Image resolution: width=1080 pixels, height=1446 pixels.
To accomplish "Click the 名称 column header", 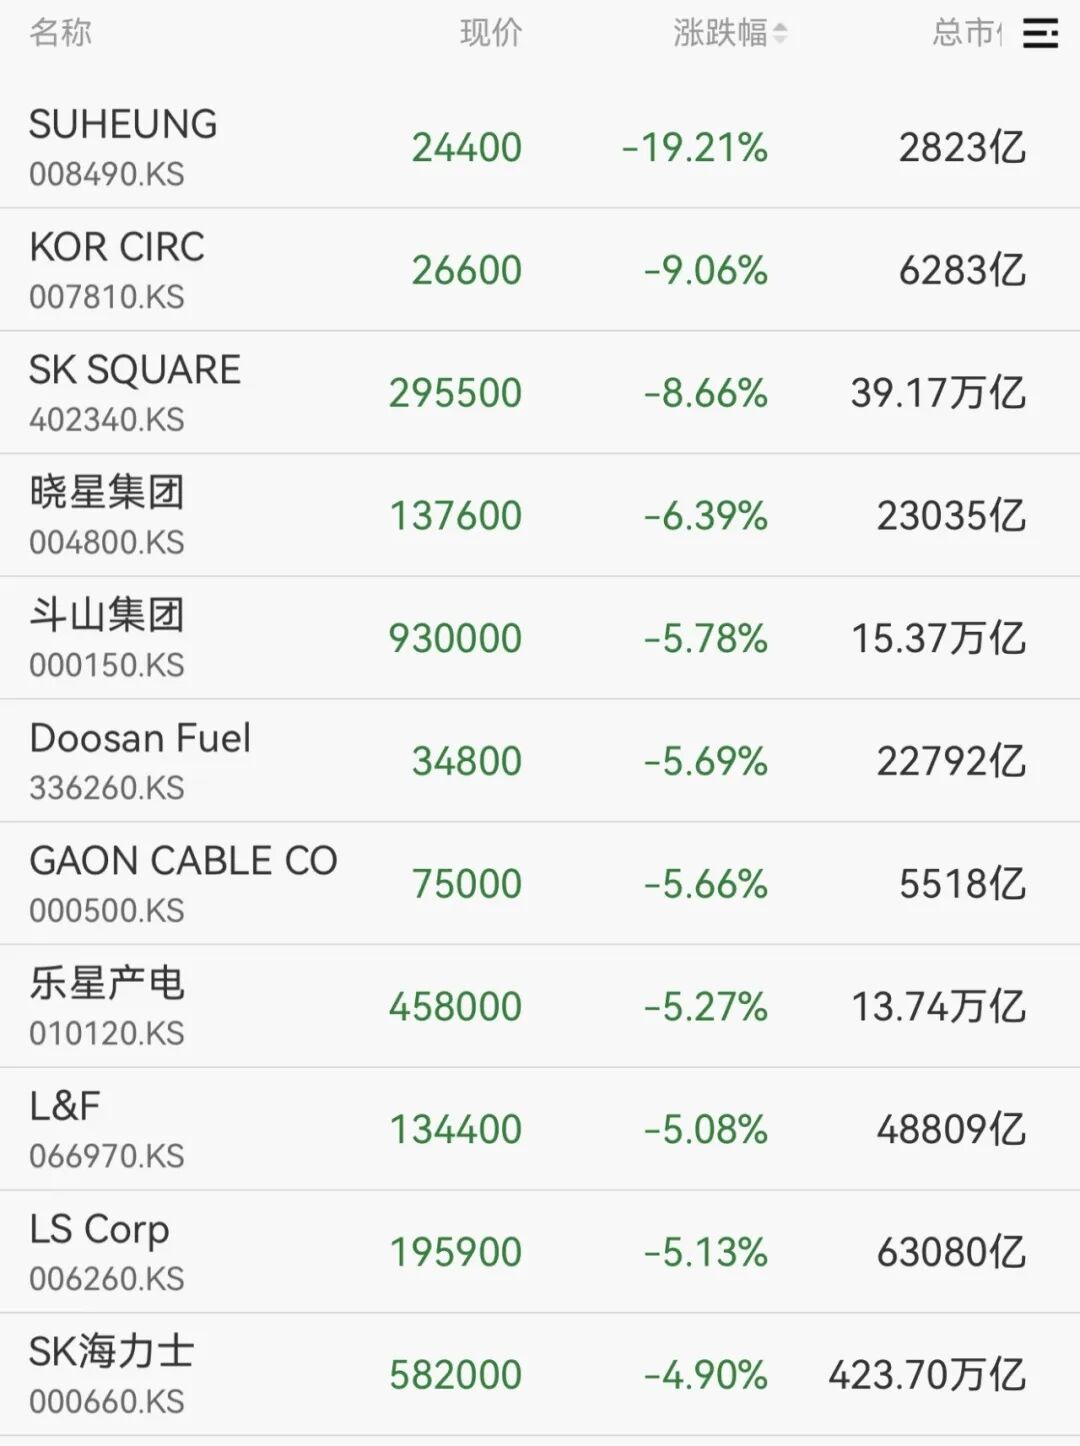I will point(60,33).
